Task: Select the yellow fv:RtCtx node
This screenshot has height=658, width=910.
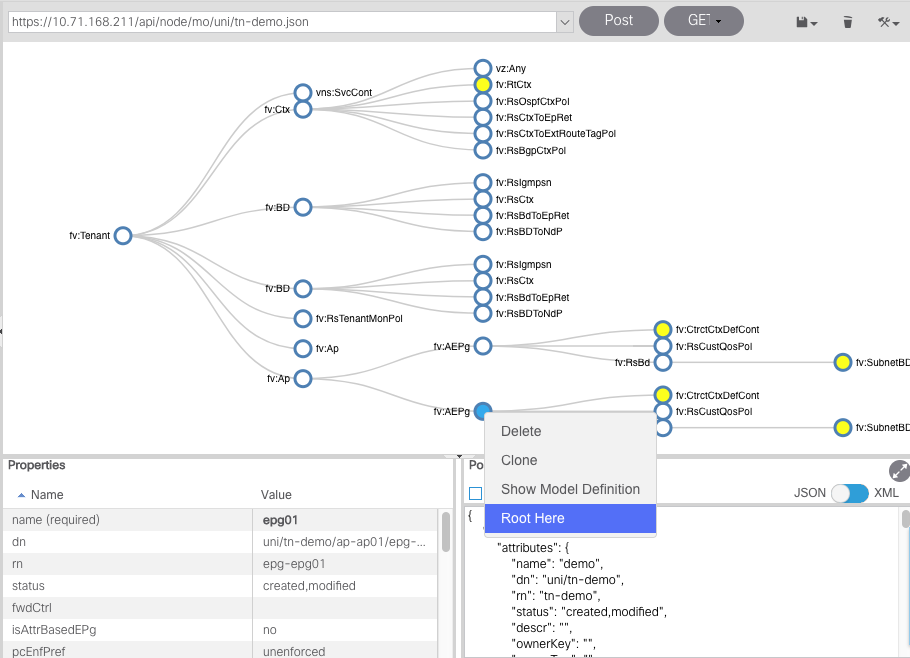Action: pos(483,85)
